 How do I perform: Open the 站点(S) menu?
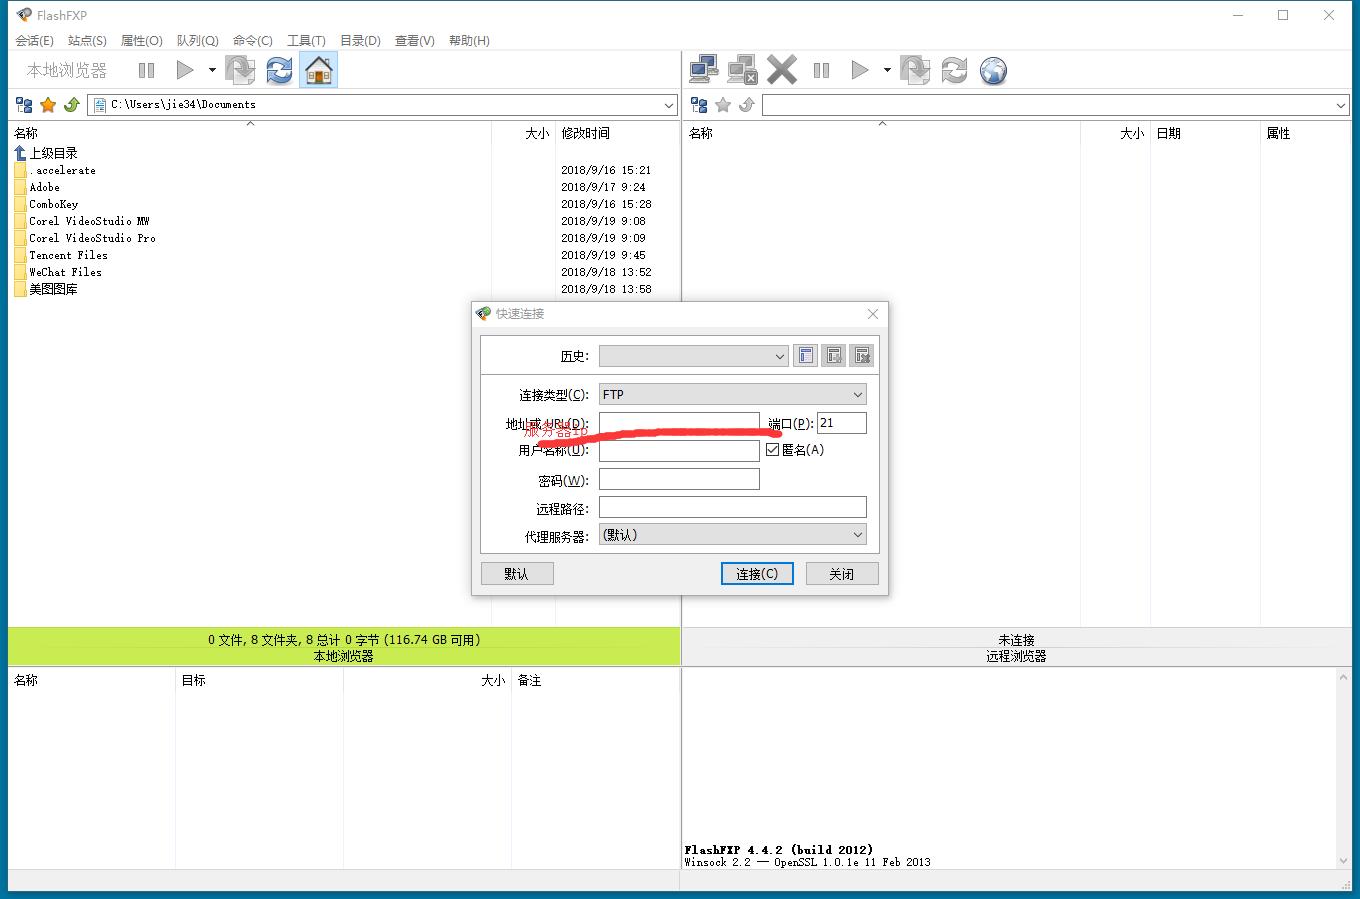point(88,41)
